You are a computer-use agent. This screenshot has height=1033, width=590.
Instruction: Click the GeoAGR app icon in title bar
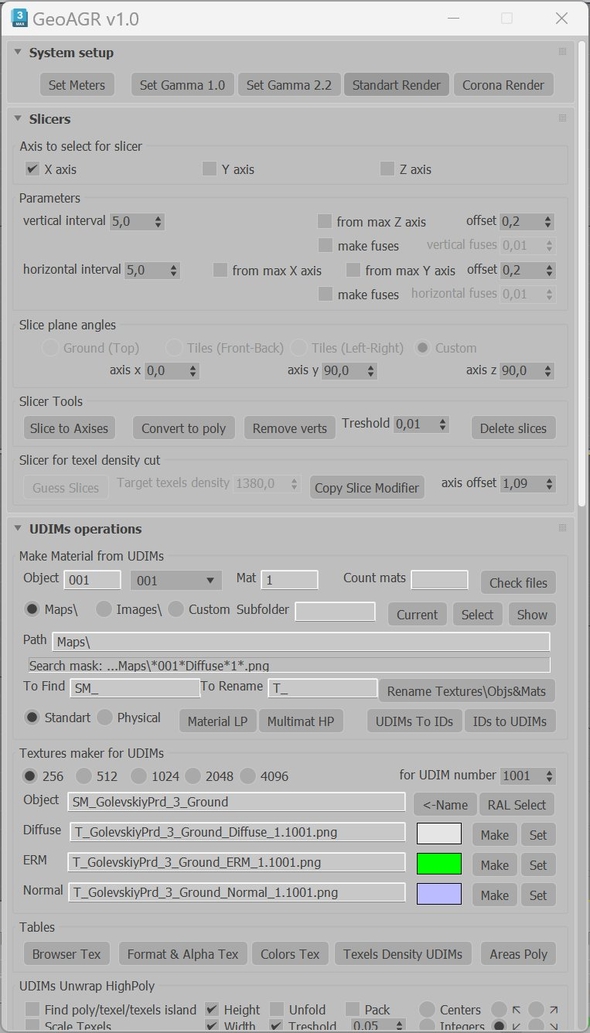point(20,18)
